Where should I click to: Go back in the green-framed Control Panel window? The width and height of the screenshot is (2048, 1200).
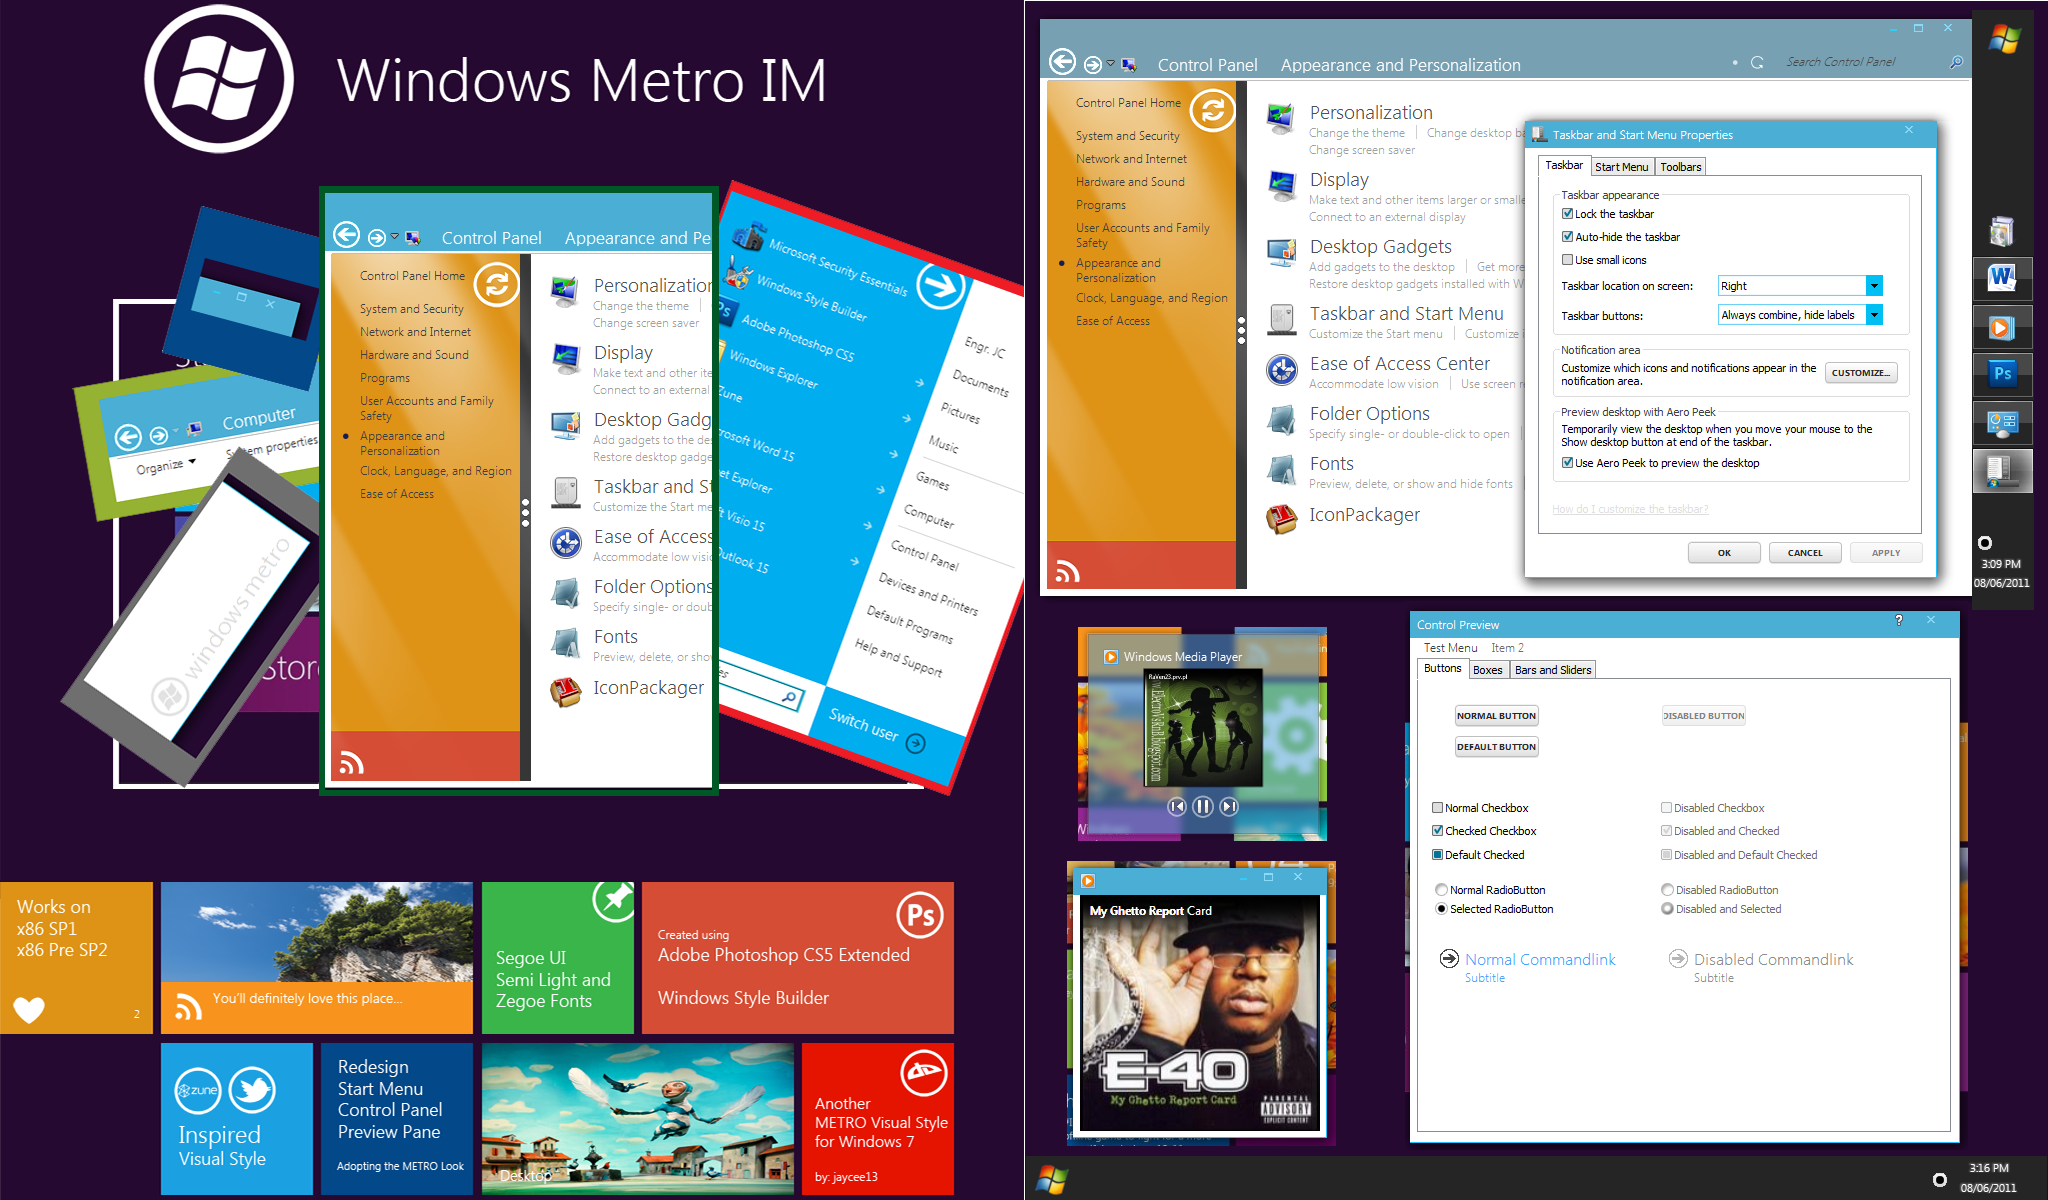(x=346, y=235)
